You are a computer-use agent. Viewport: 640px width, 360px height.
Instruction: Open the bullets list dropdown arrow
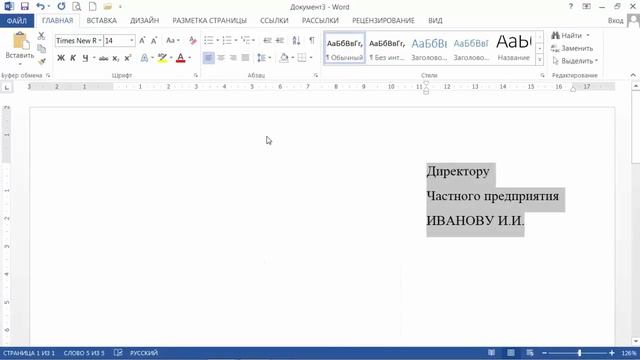coord(218,40)
